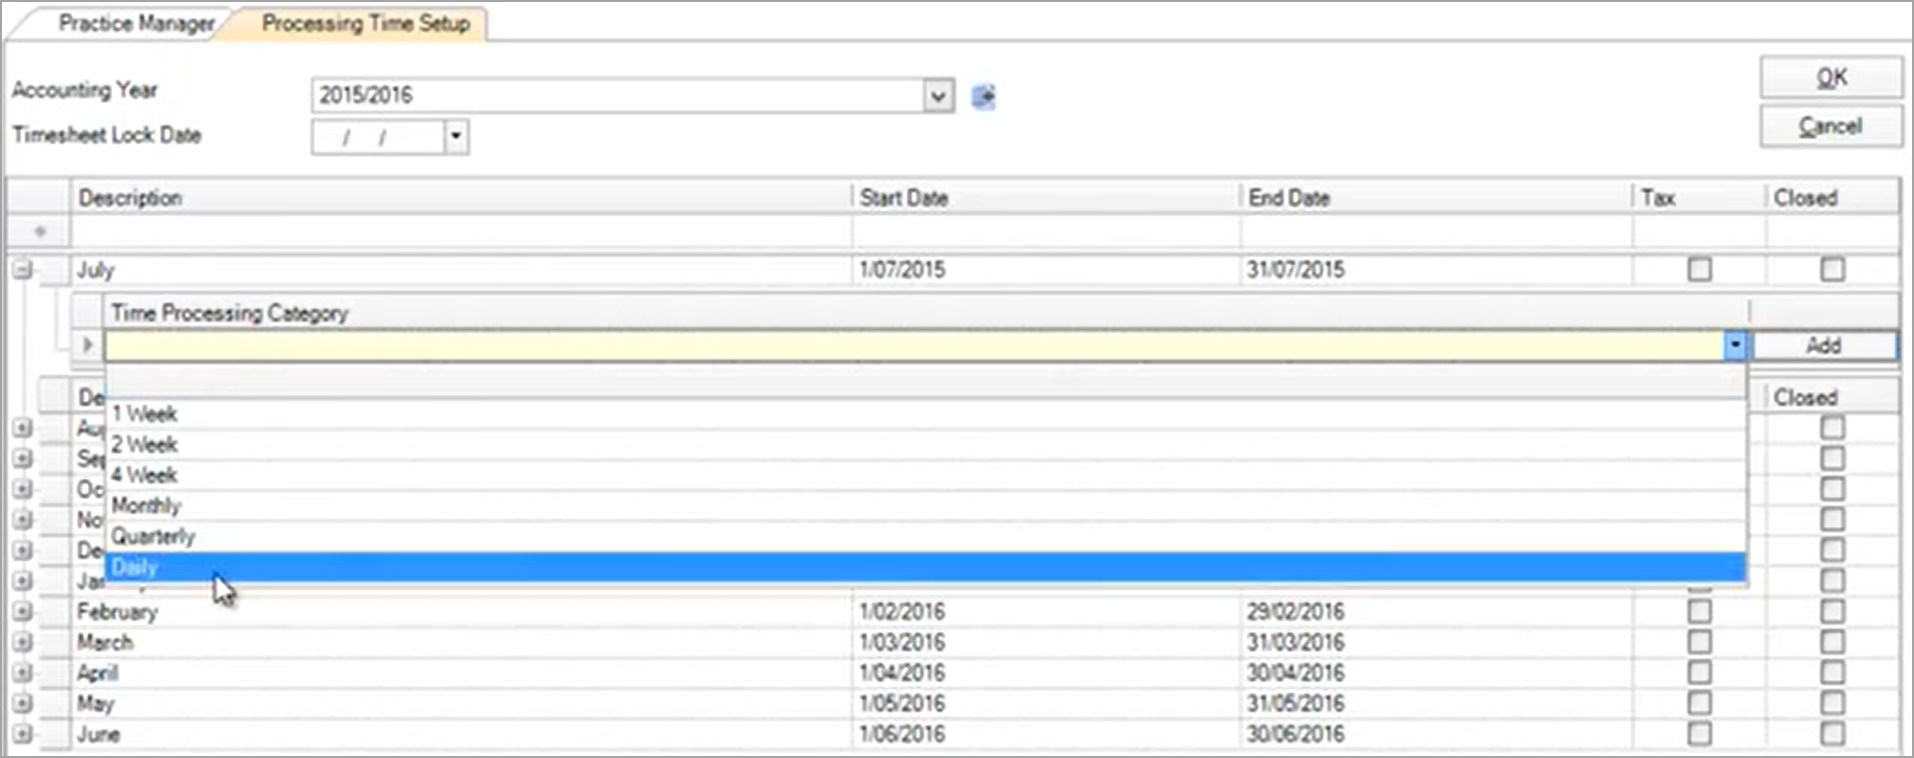Viewport: 1914px width, 758px height.
Task: Click start date 1/04/2016
Action: tap(902, 672)
